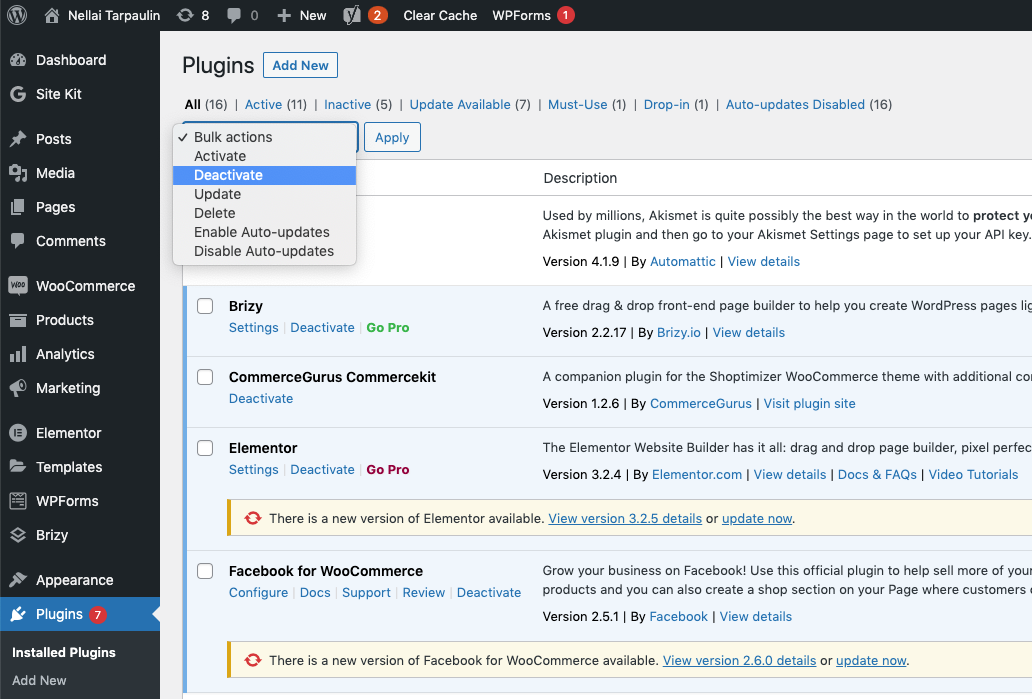The height and width of the screenshot is (699, 1032).
Task: Click the Appearance paintbrush icon
Action: [x=18, y=580]
